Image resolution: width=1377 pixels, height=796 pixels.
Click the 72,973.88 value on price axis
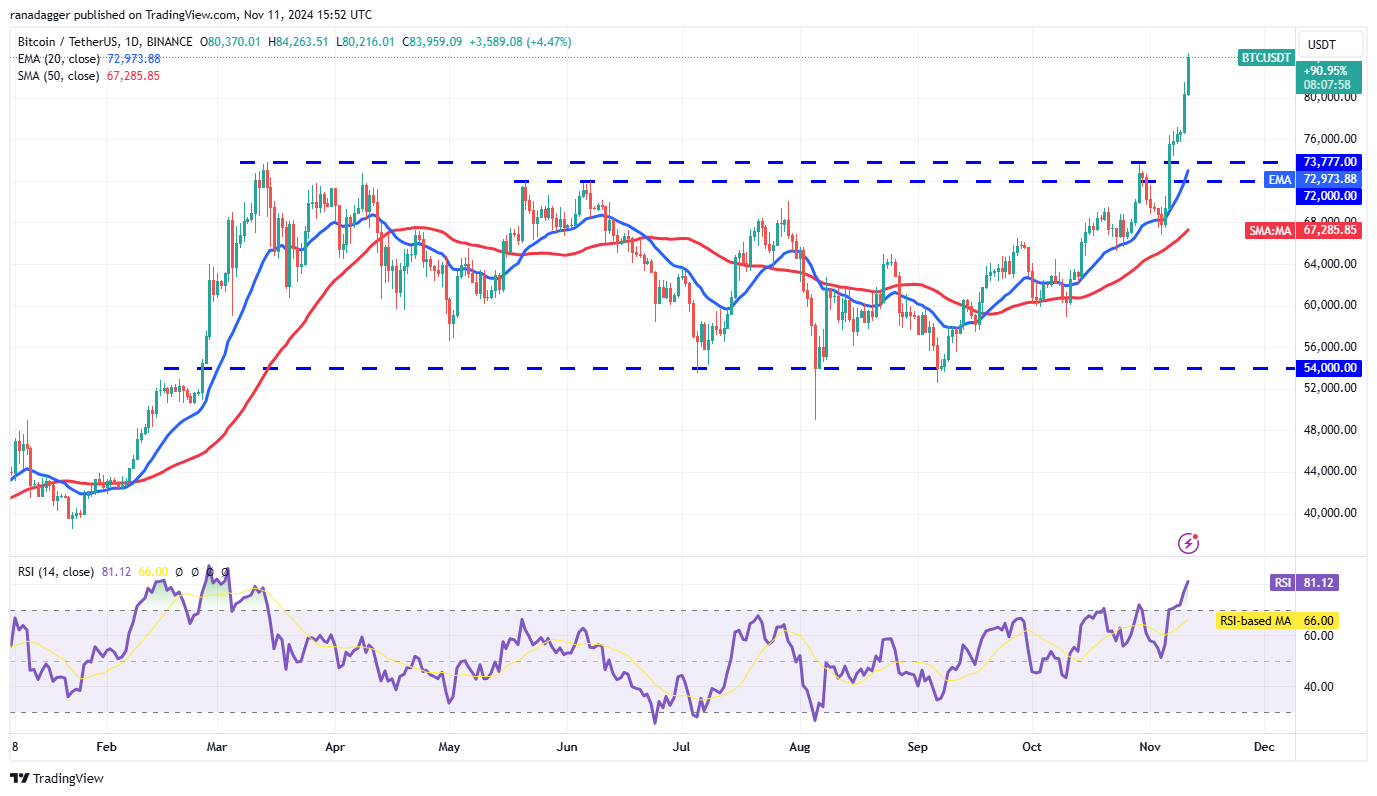tap(1330, 179)
